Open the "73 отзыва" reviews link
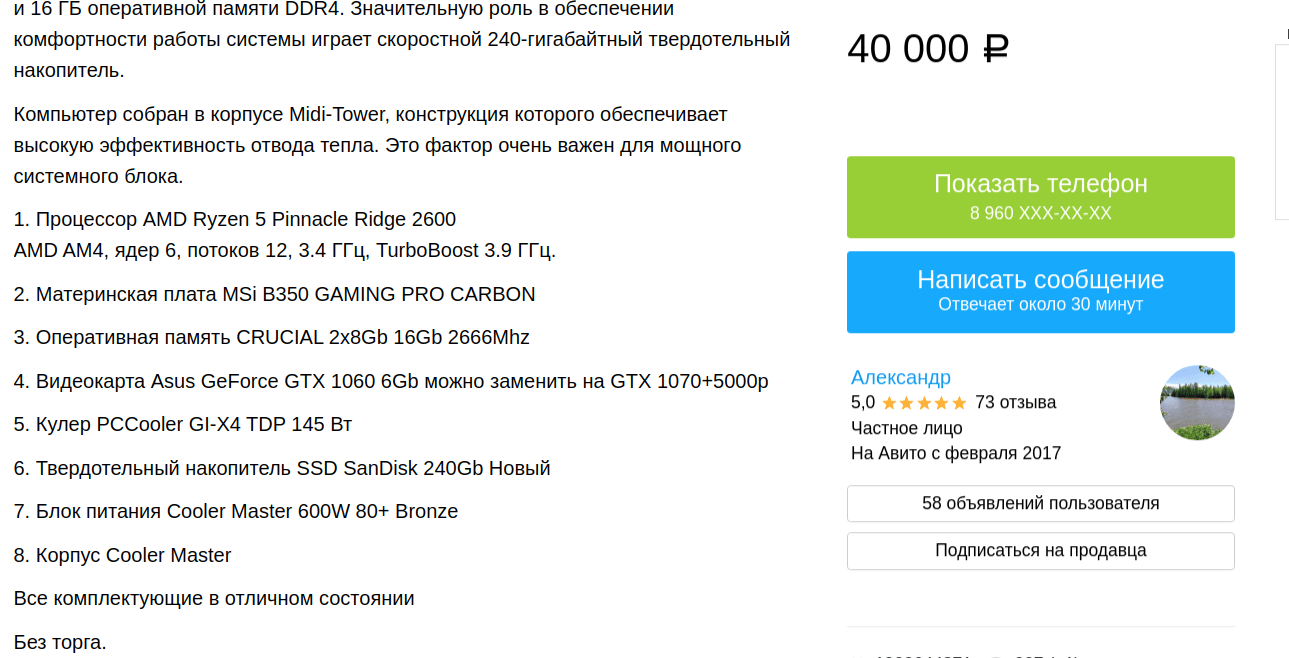This screenshot has height=658, width=1289. pos(1015,403)
